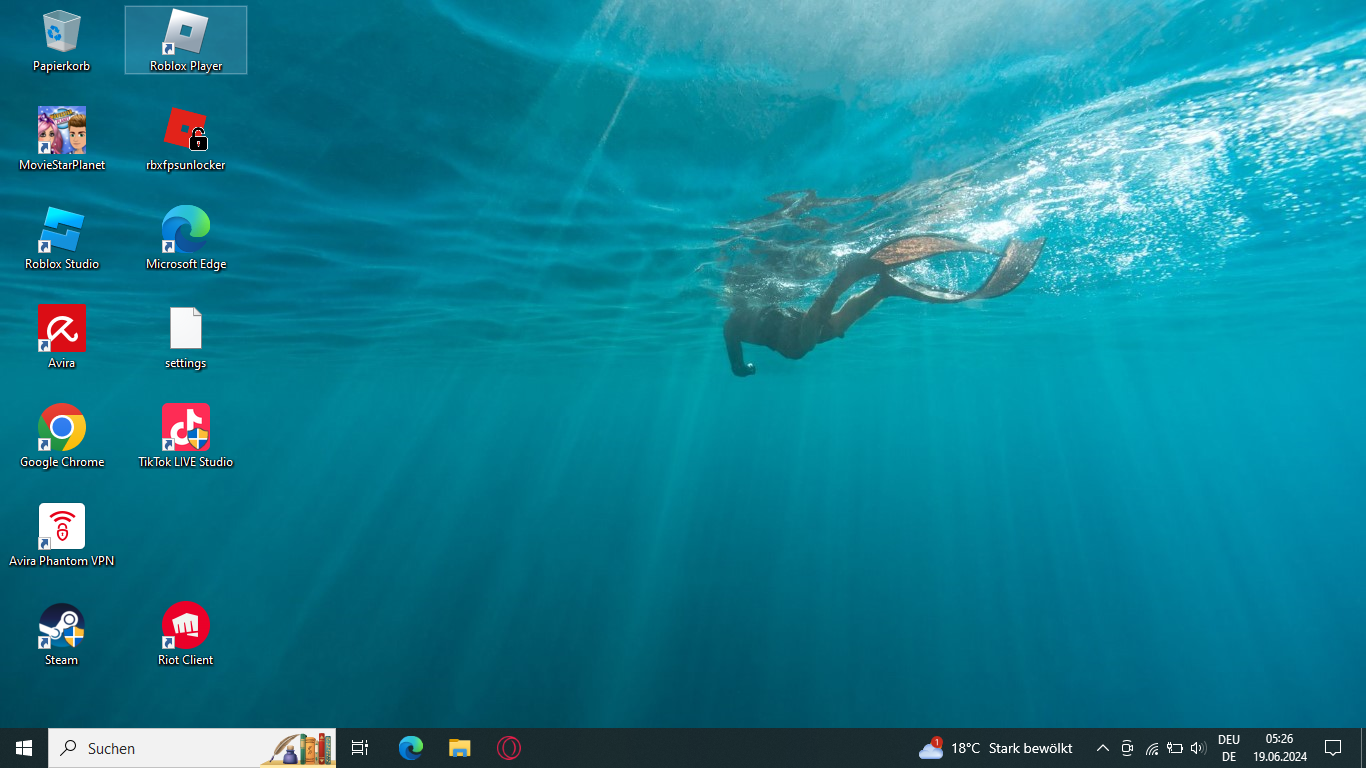Open the notification center speech-bubble icon

(1333, 748)
